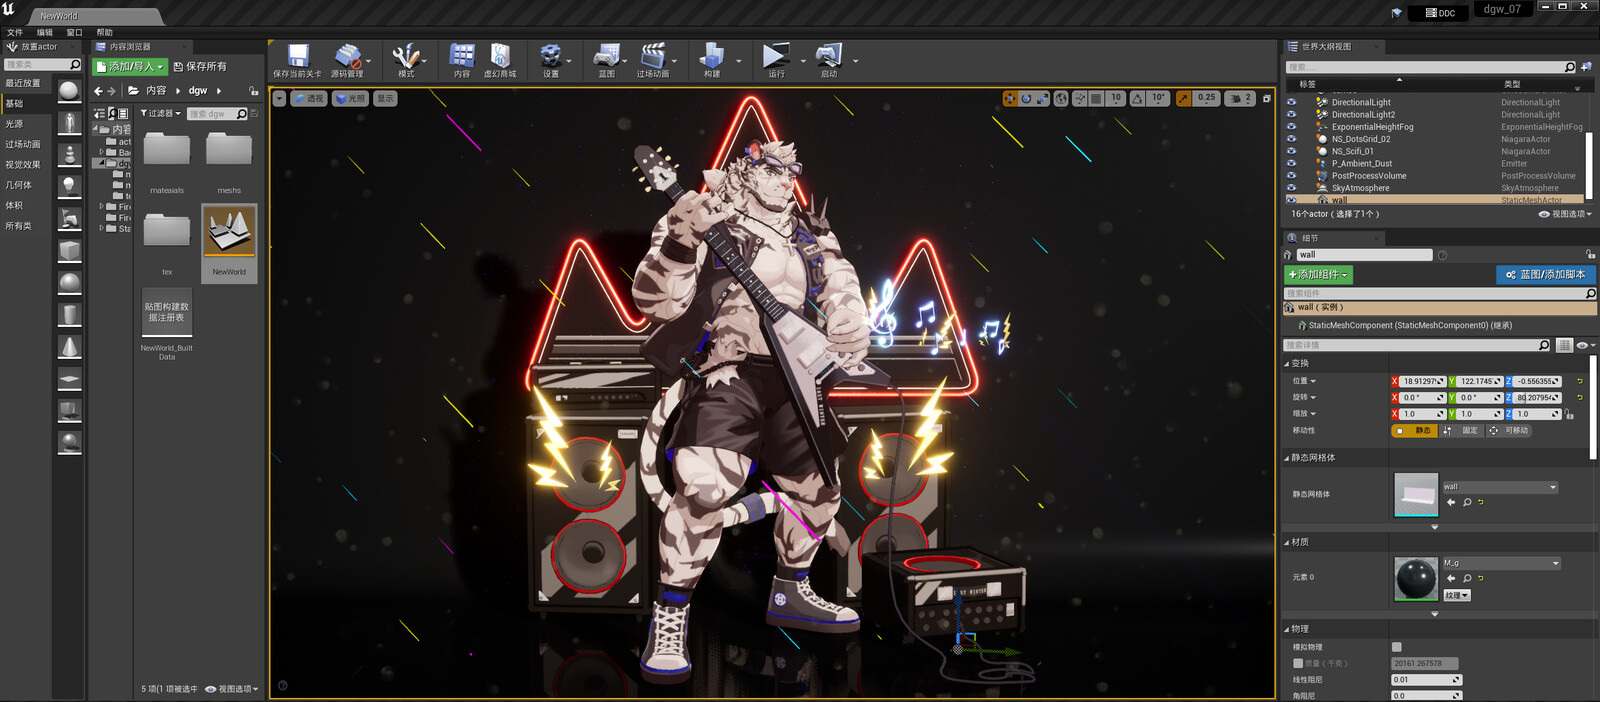The image size is (1600, 702).
Task: Toggle visibility of DirectionalLight actor
Action: pyautogui.click(x=1291, y=102)
